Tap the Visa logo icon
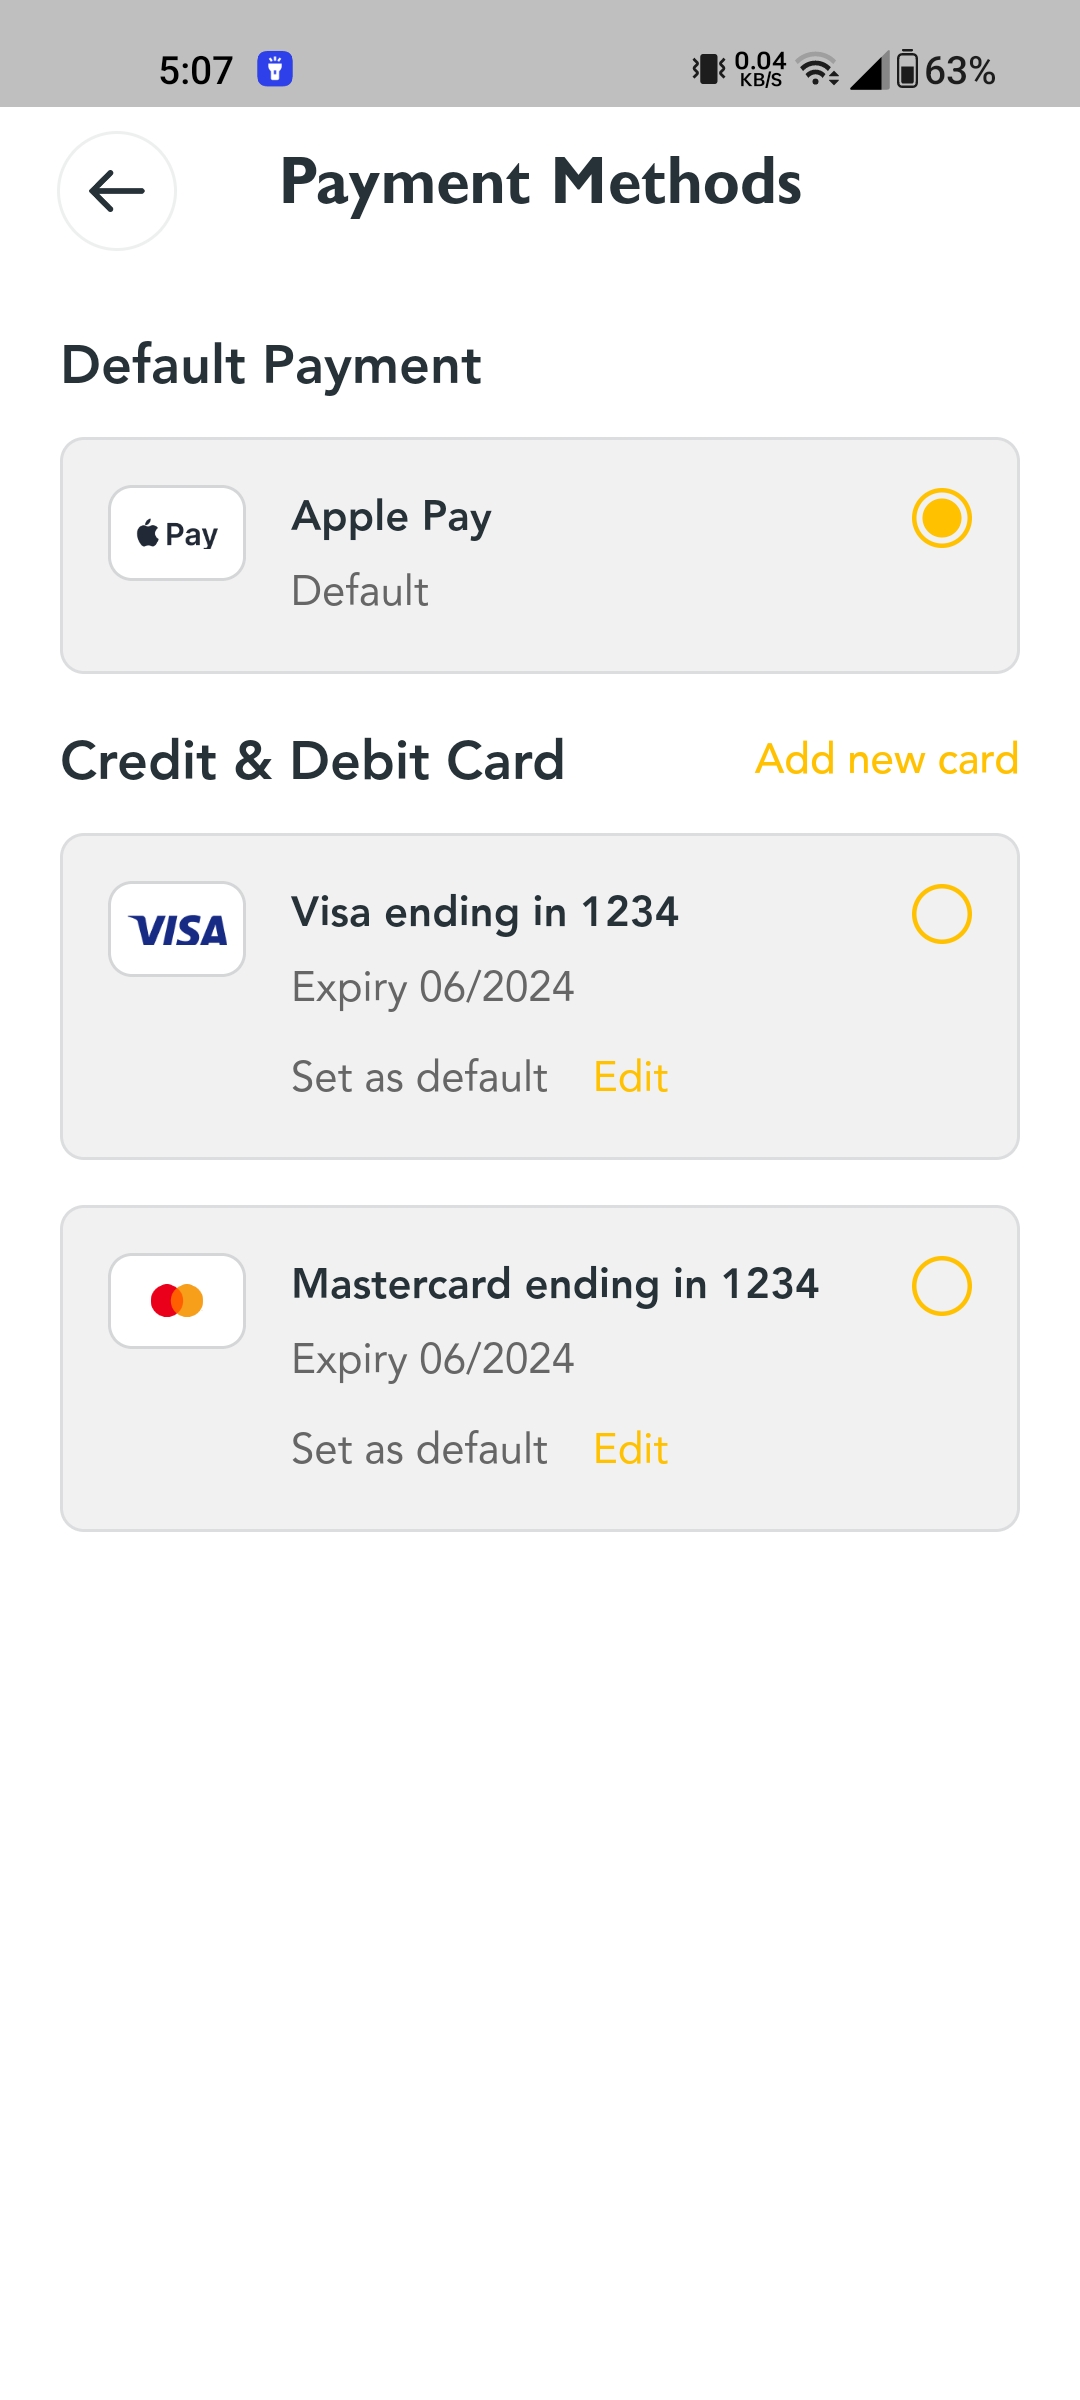1080x2400 pixels. 177,930
